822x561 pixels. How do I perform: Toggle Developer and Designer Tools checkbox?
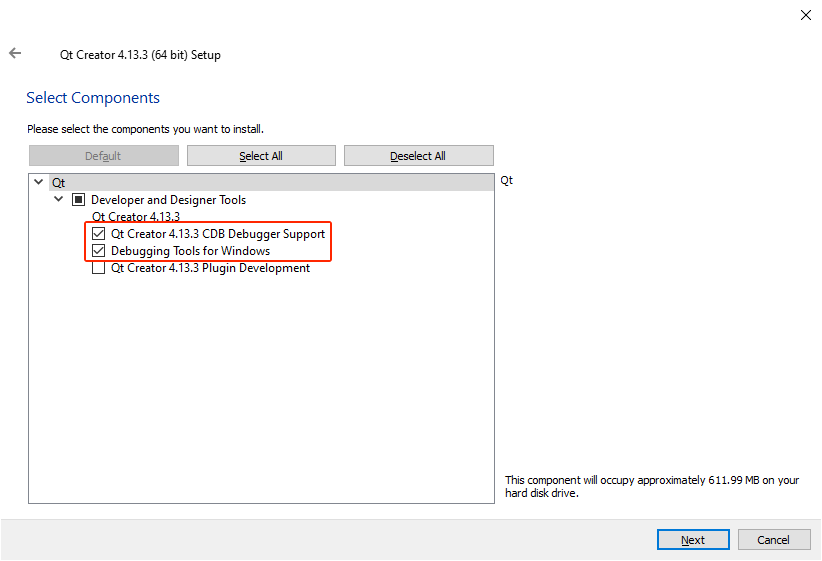tap(78, 199)
